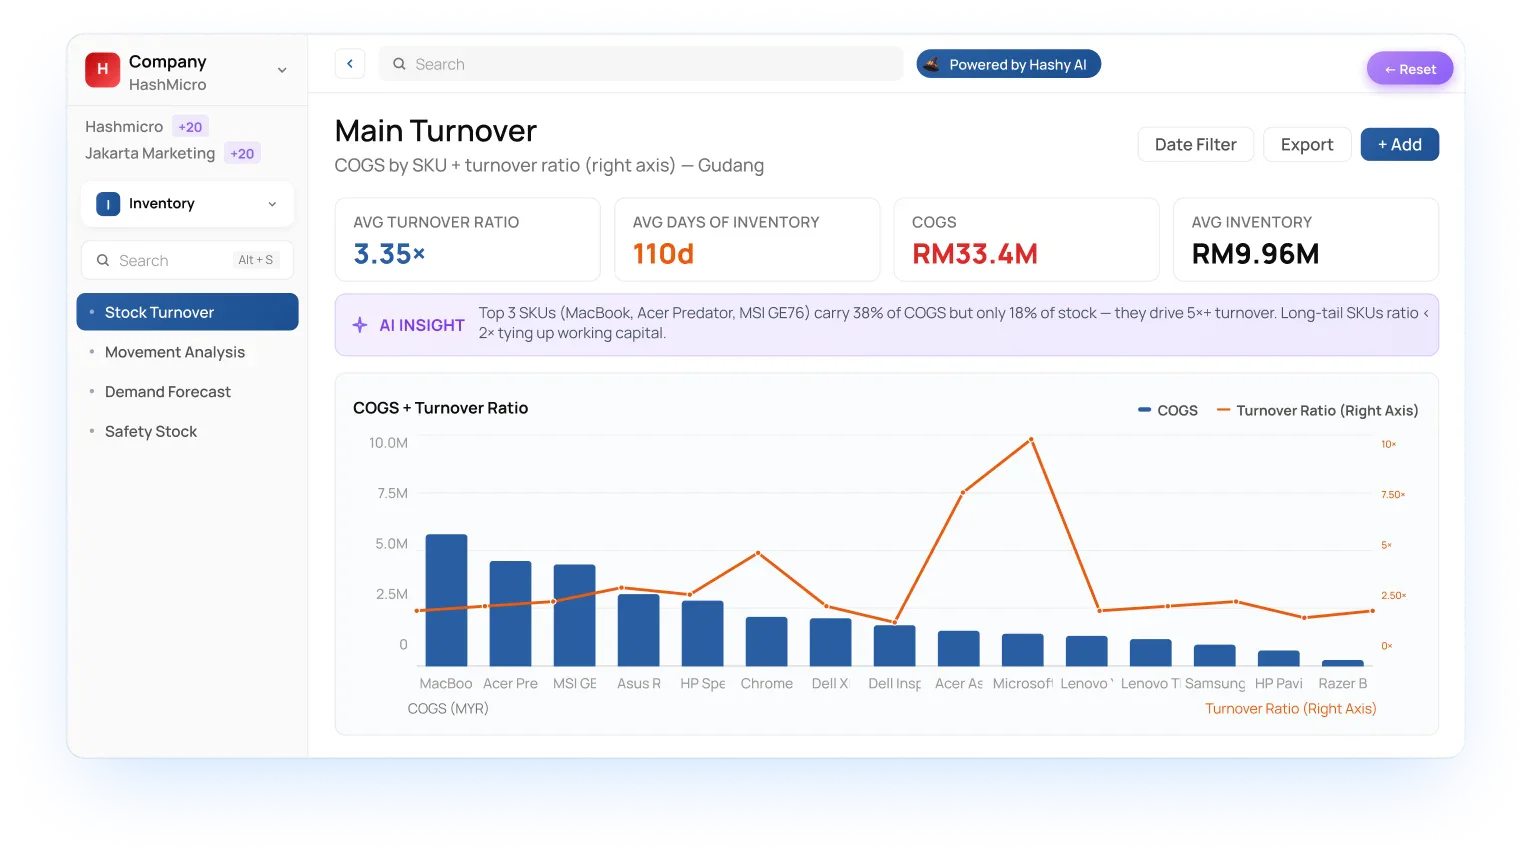This screenshot has height=858, width=1532.
Task: Expand the Company HashMicro dropdown chevron
Action: pyautogui.click(x=282, y=70)
